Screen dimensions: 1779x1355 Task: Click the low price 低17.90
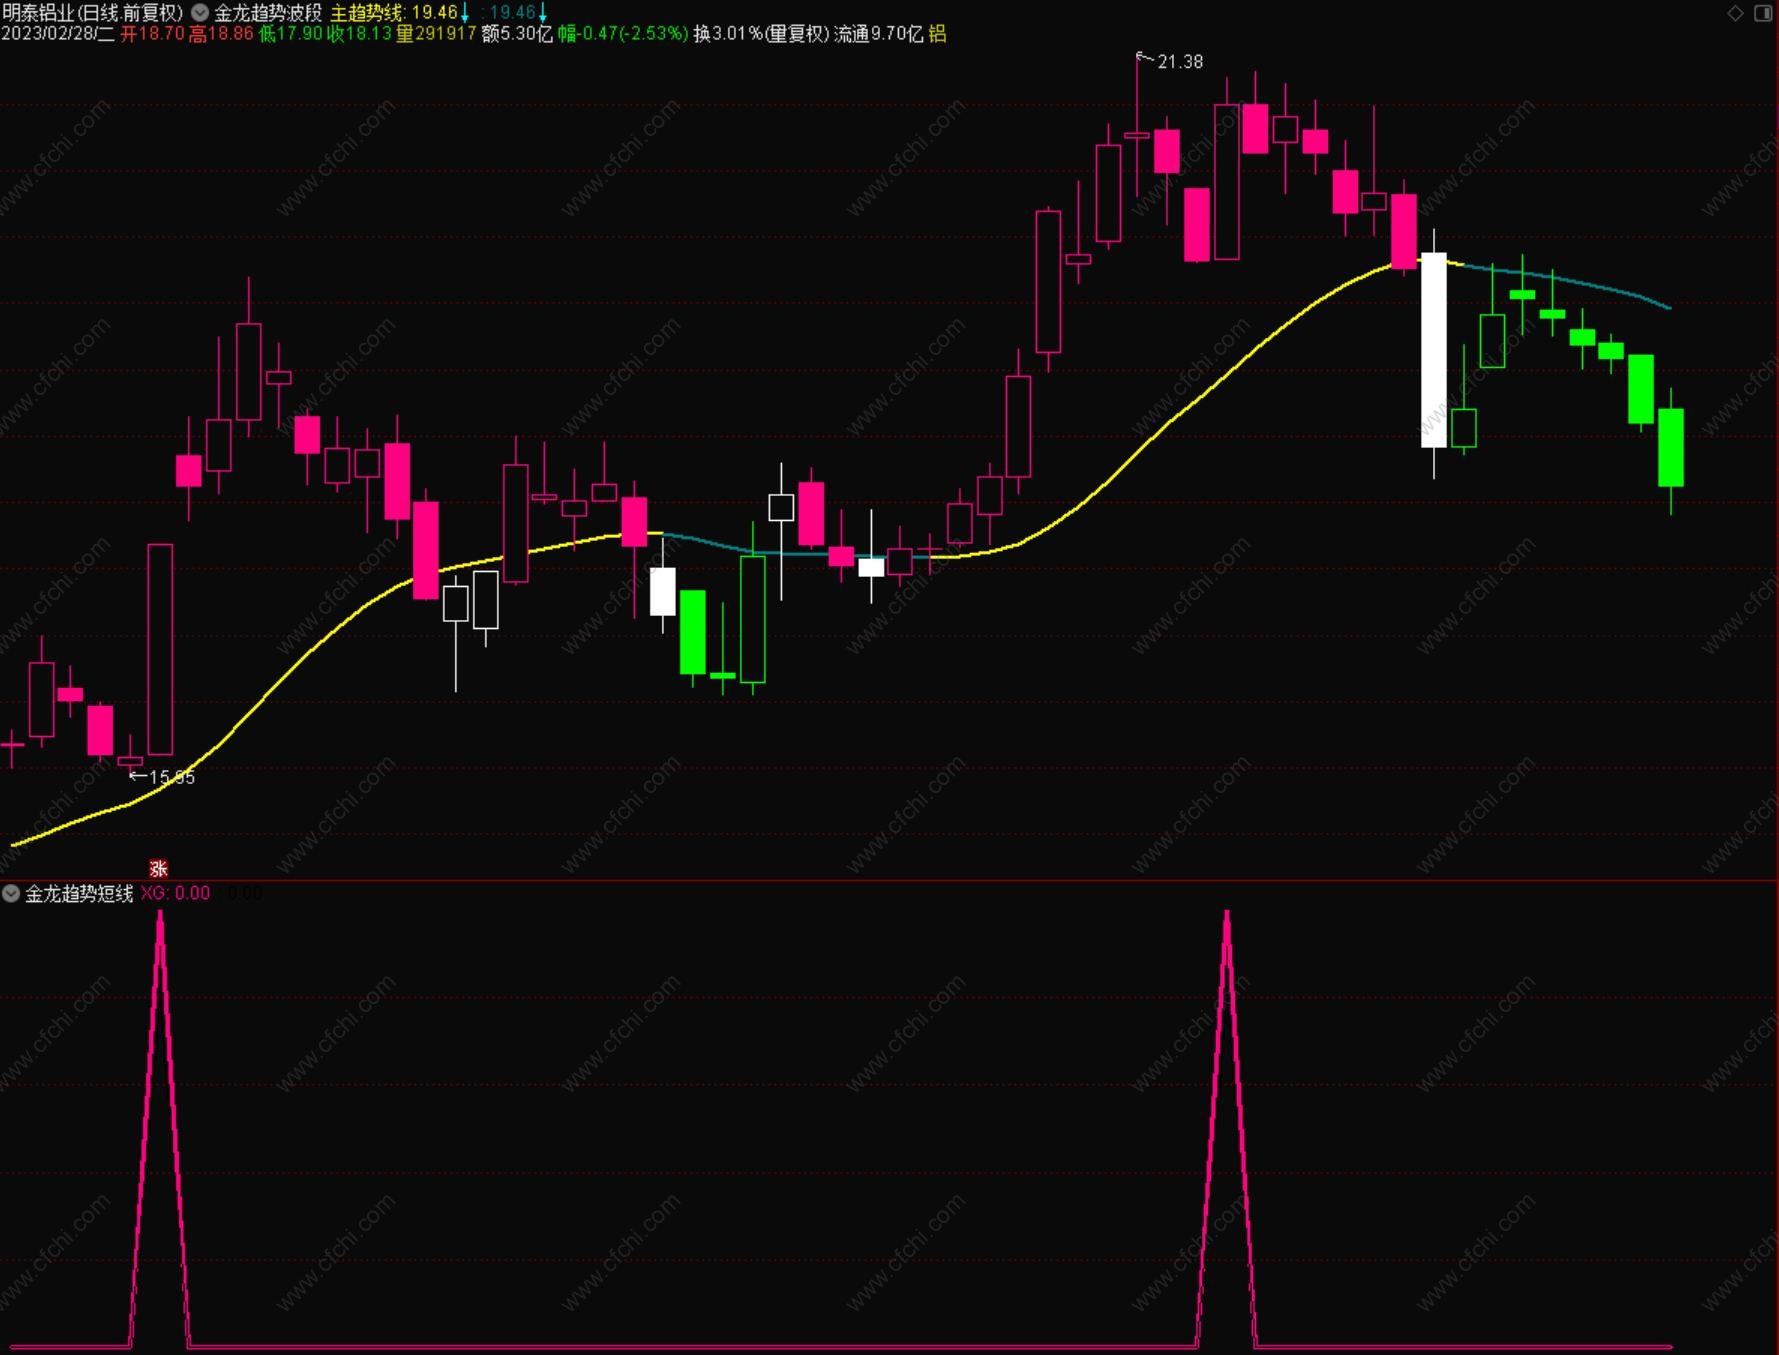click(291, 34)
